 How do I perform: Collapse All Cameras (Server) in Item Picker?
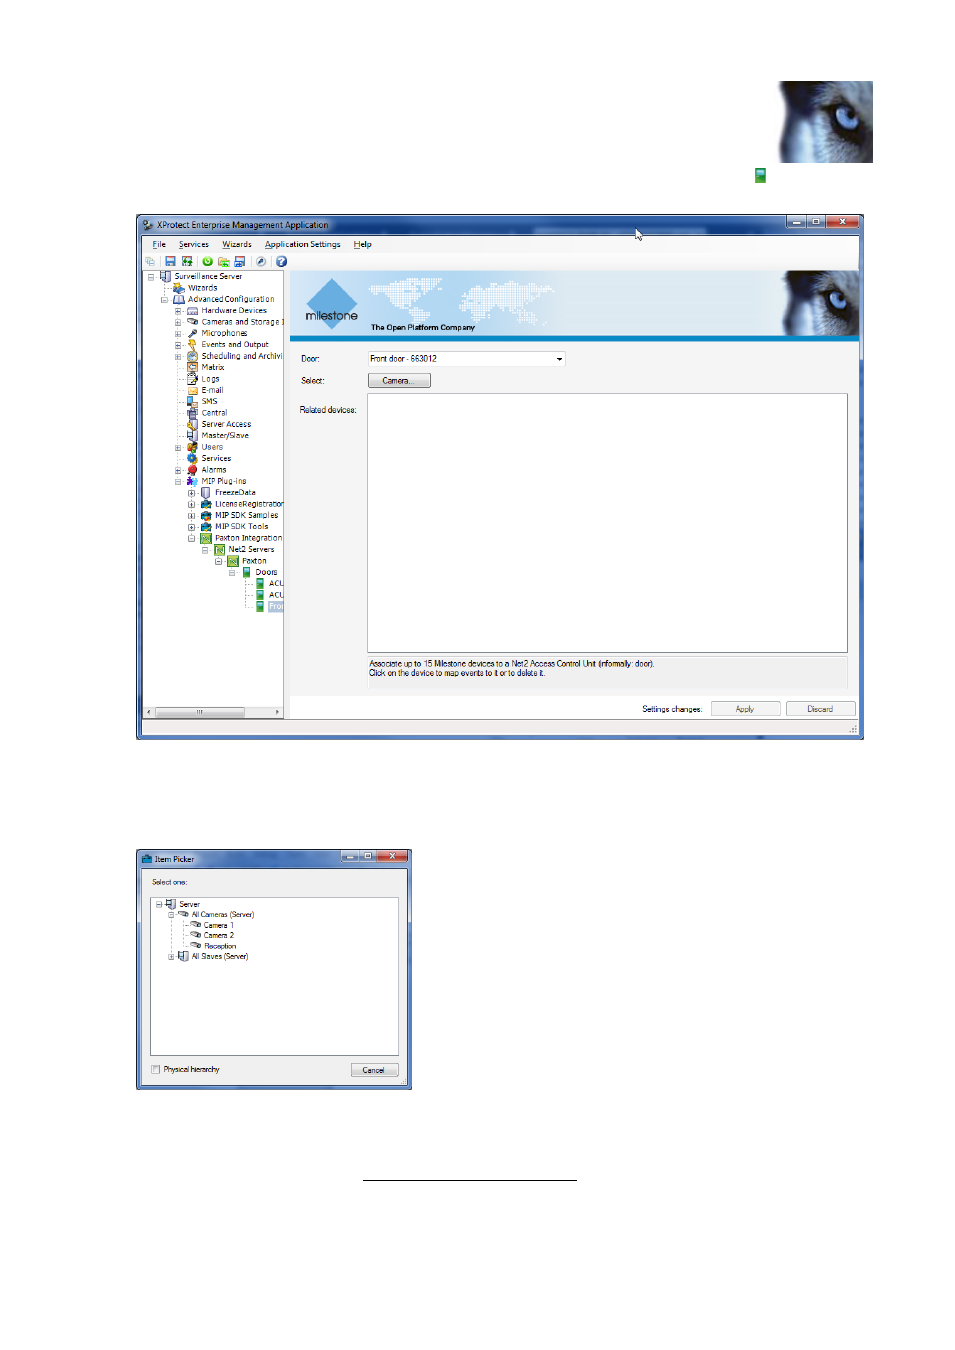[x=171, y=915]
